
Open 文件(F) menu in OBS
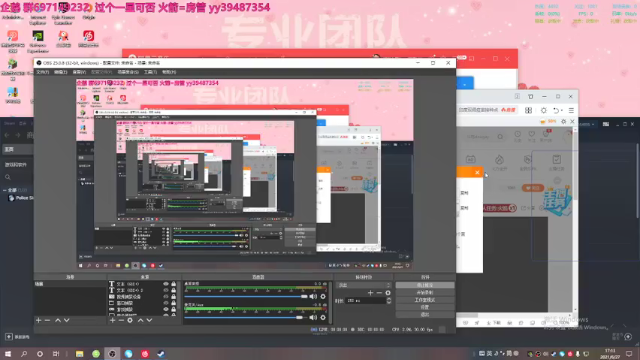pos(42,72)
